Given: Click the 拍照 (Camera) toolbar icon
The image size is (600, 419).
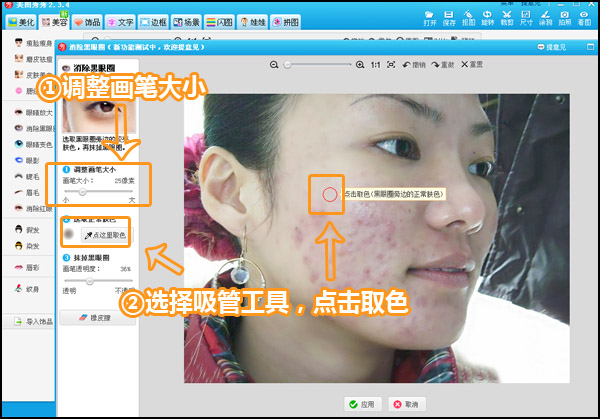Looking at the screenshot, I should tap(565, 18).
